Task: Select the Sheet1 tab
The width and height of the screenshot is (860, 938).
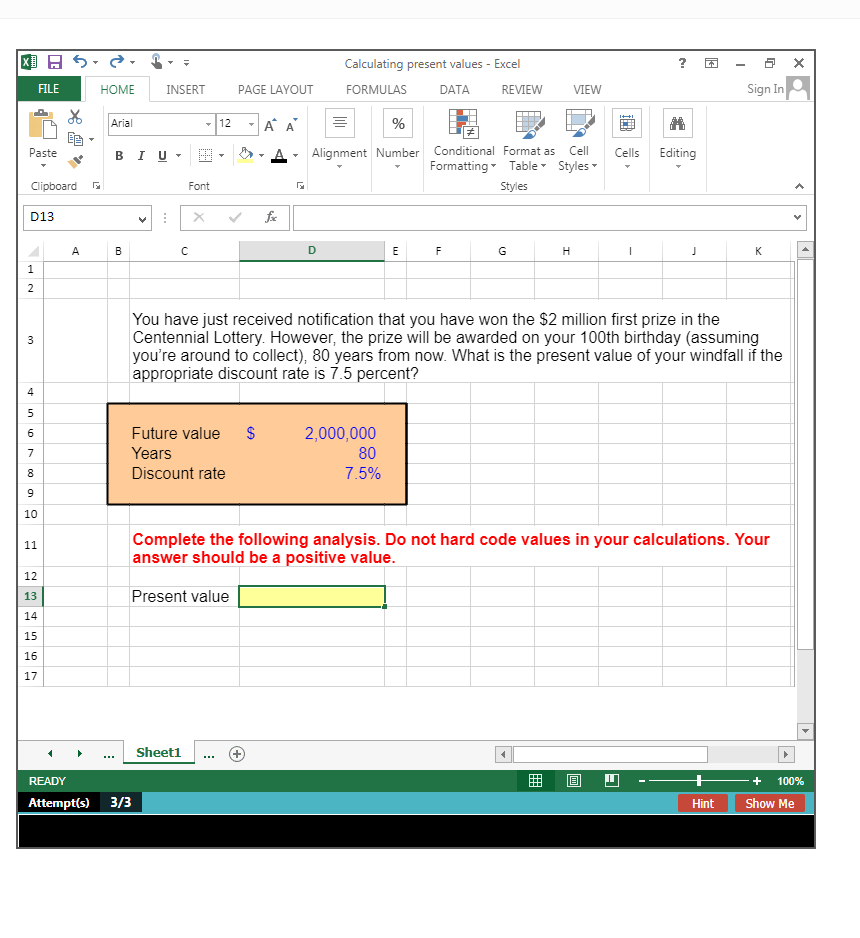Action: 158,754
